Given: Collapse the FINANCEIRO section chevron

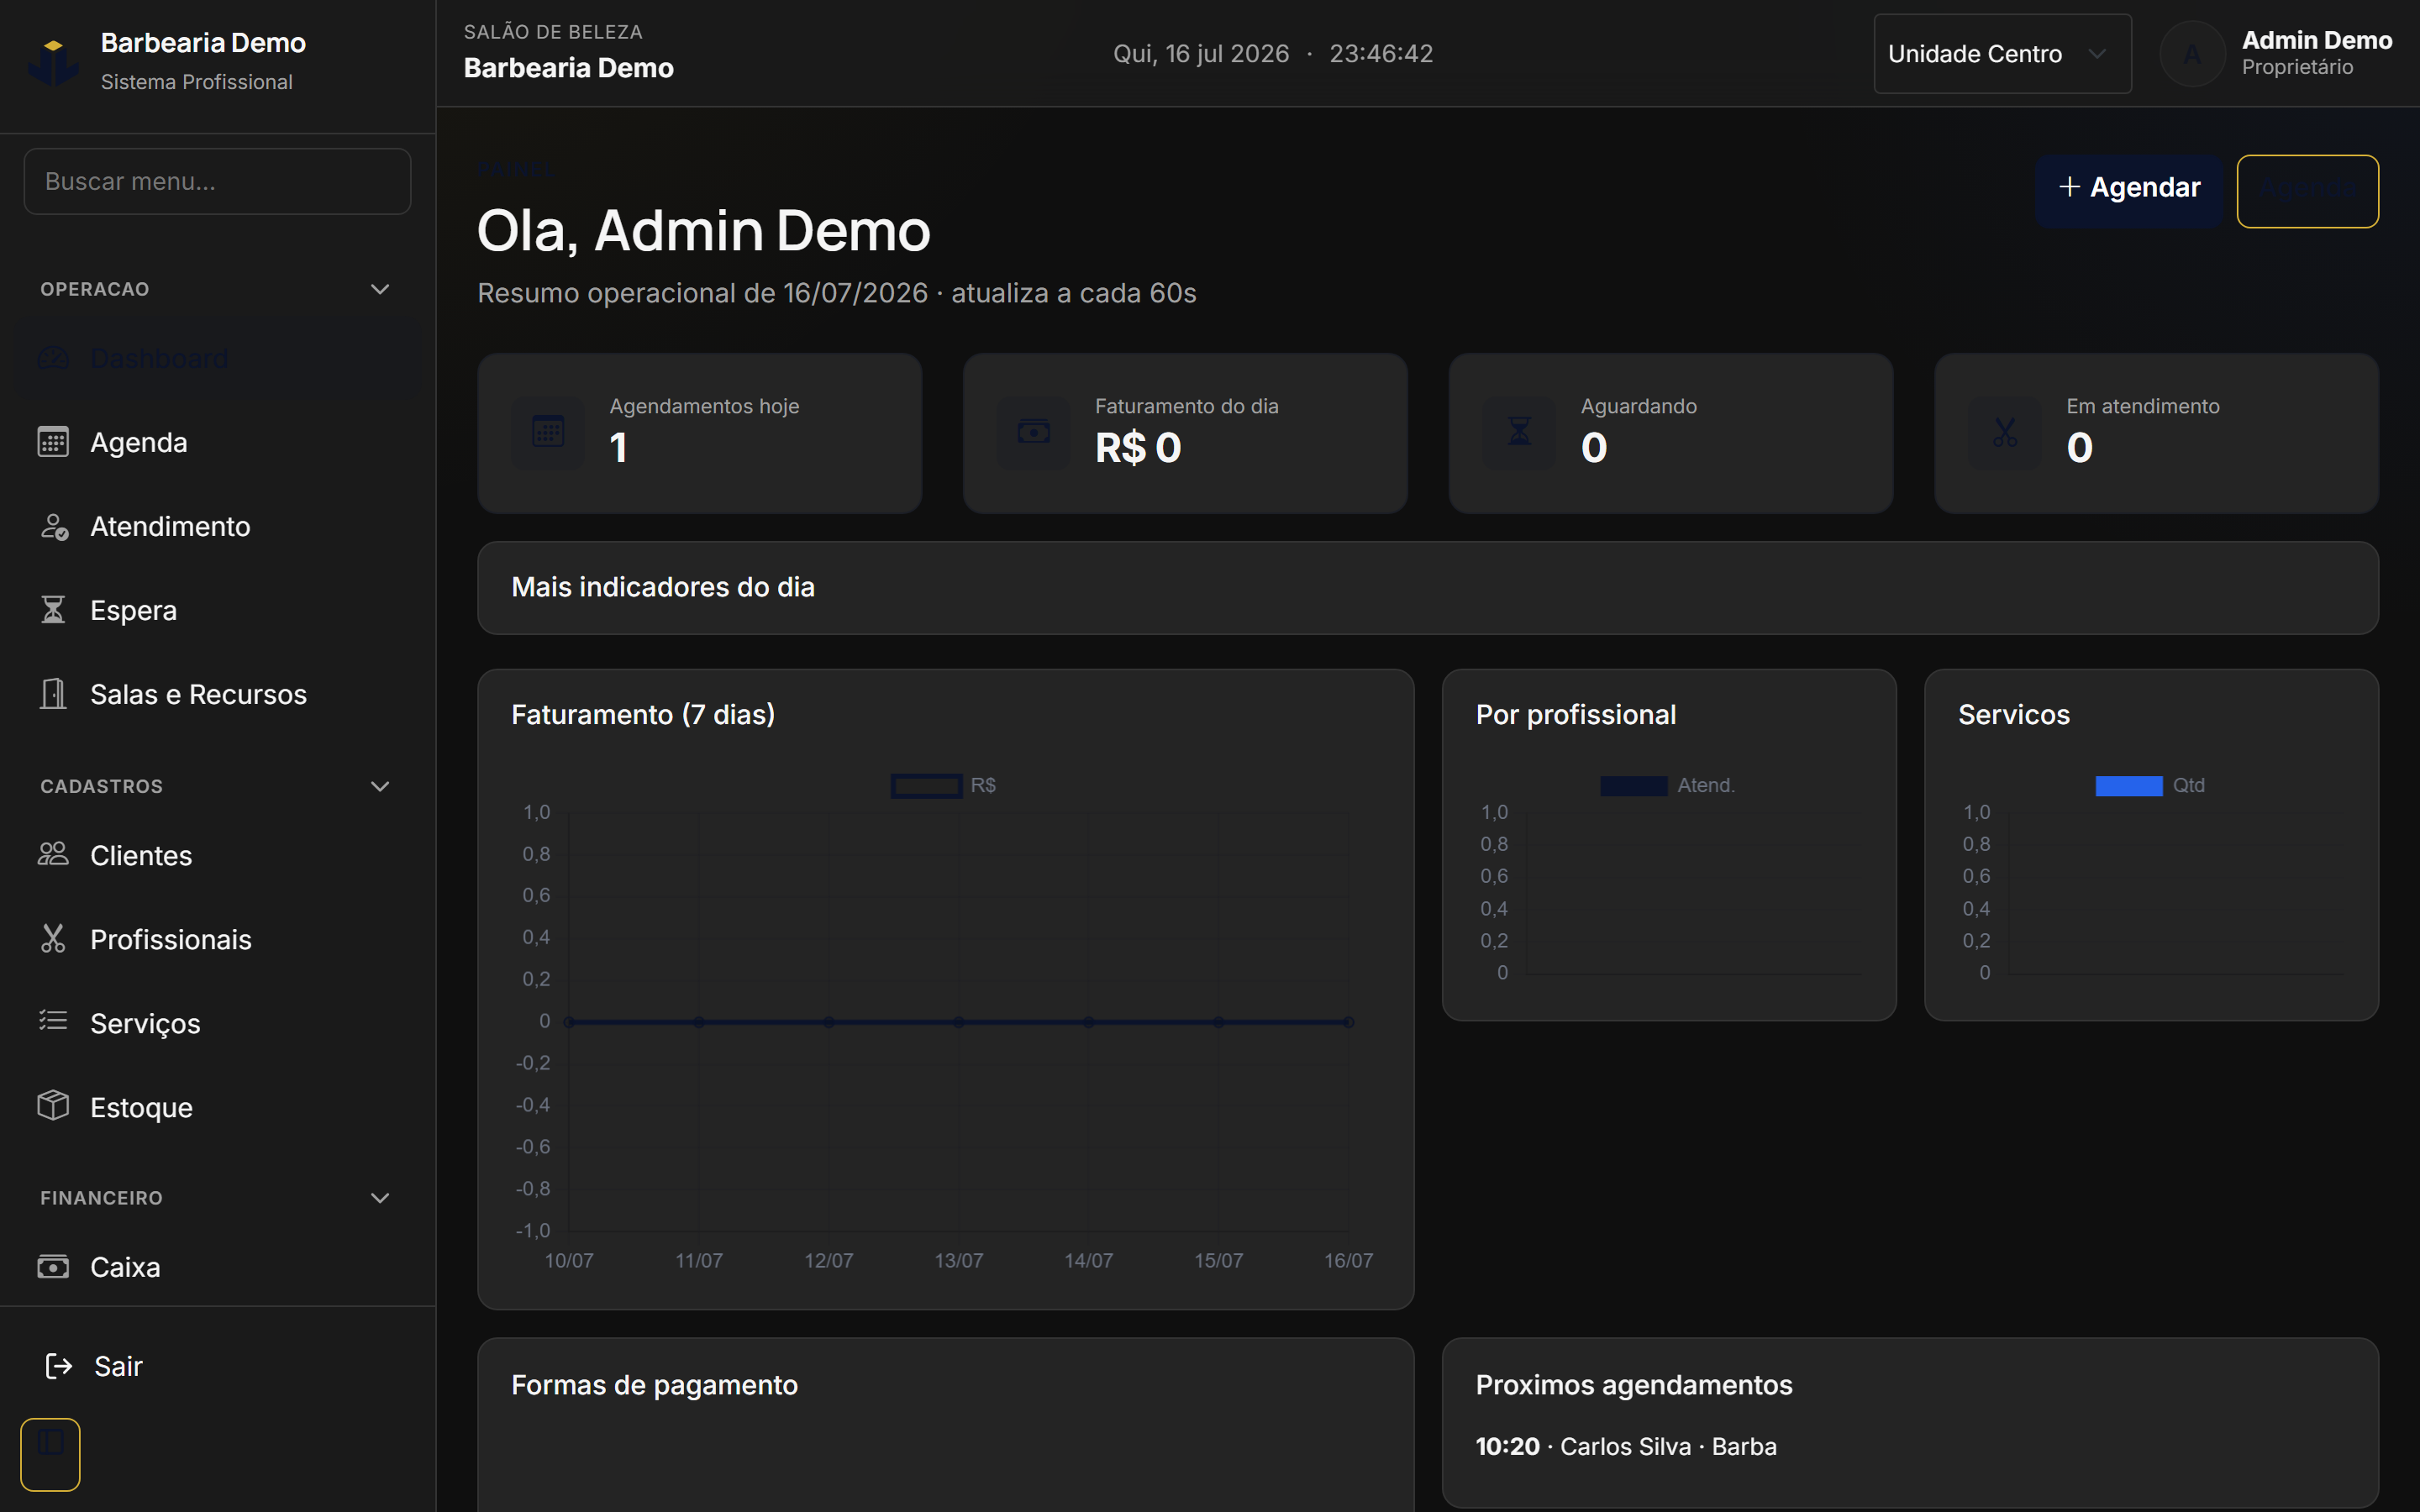Looking at the screenshot, I should coord(380,1198).
